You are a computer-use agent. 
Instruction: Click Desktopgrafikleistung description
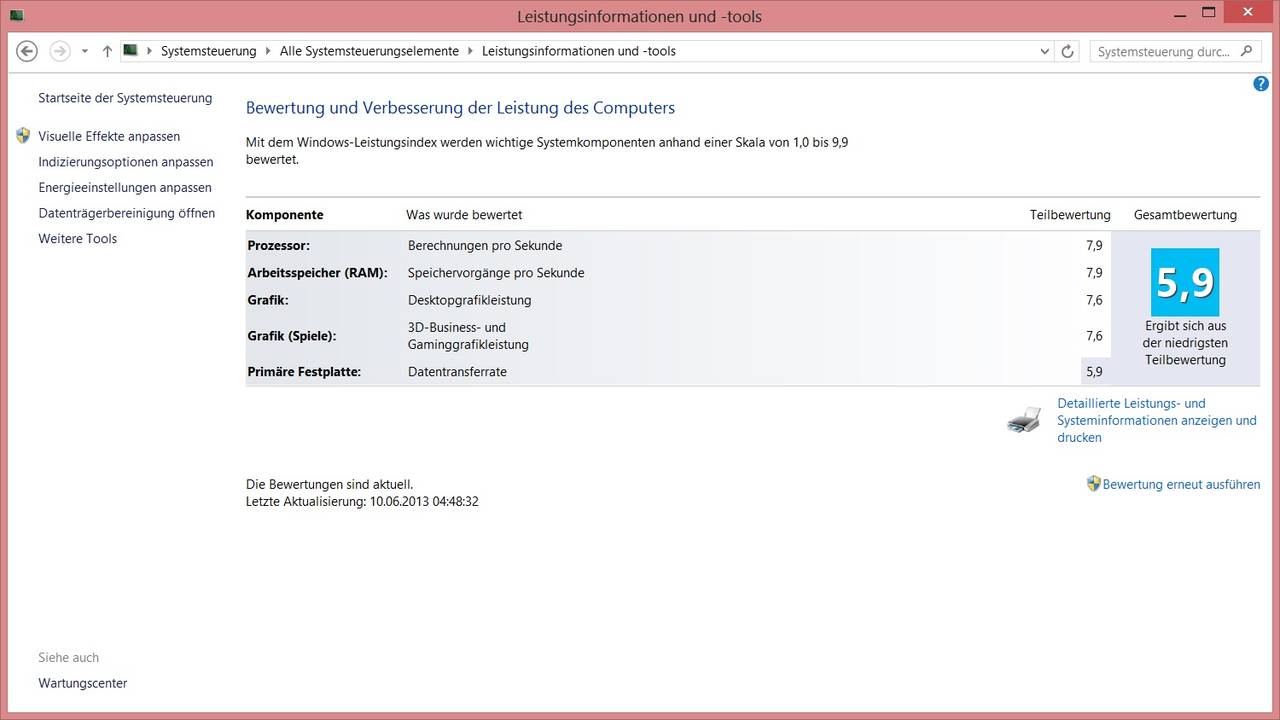pos(470,300)
